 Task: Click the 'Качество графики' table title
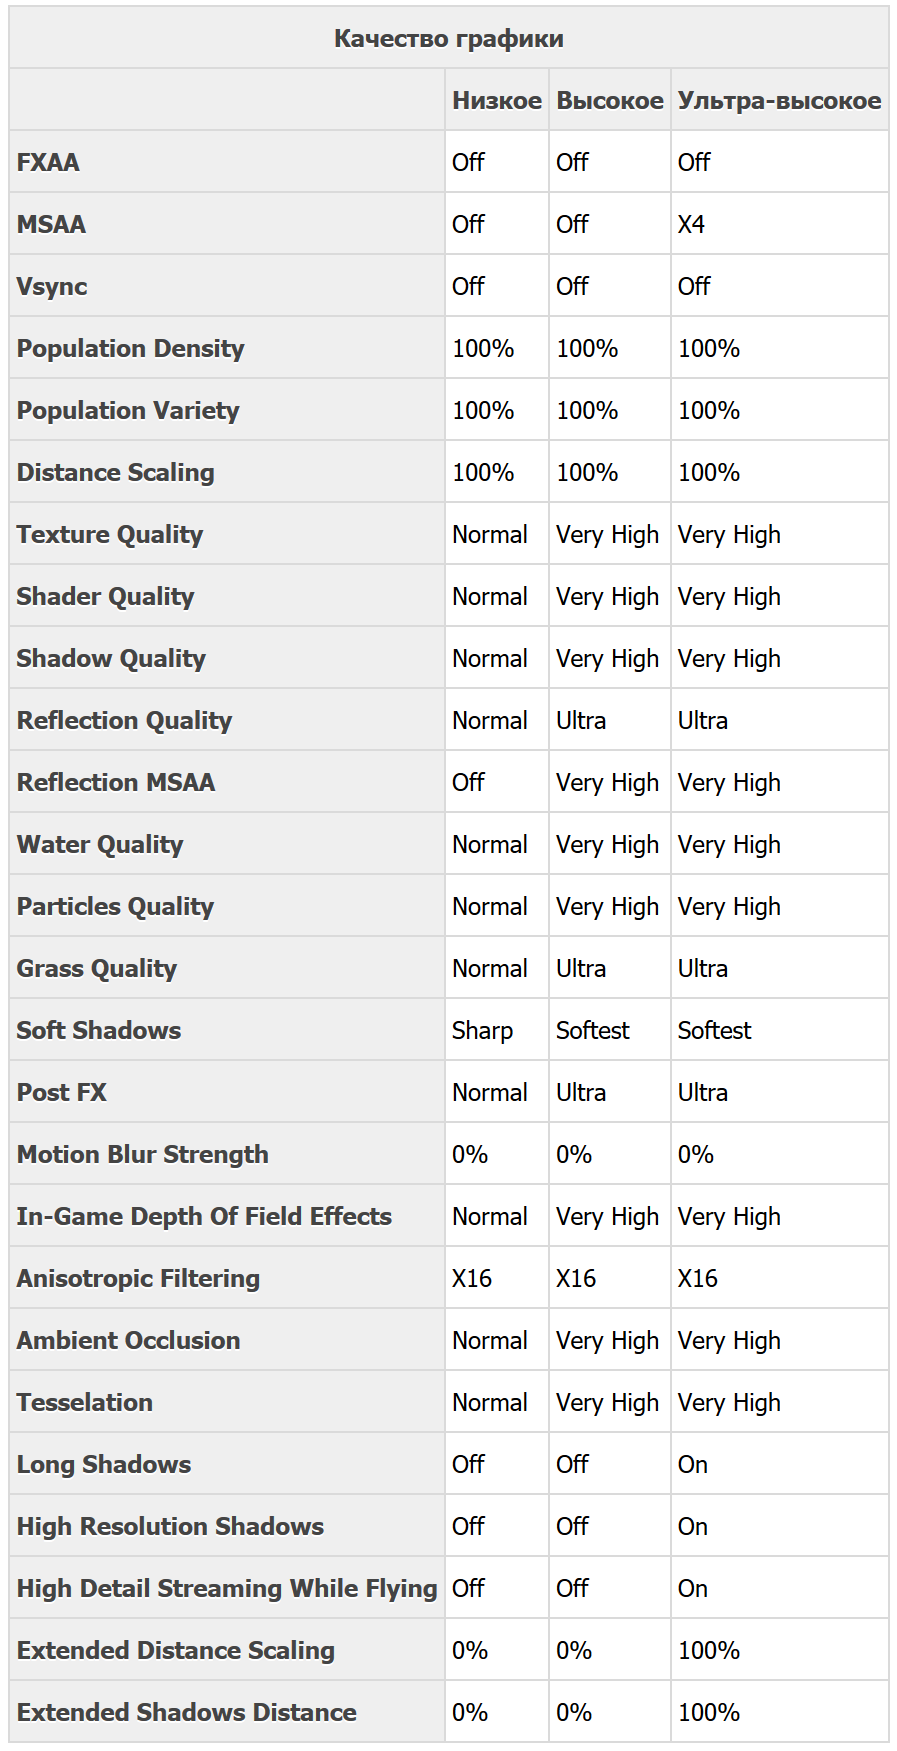click(448, 39)
